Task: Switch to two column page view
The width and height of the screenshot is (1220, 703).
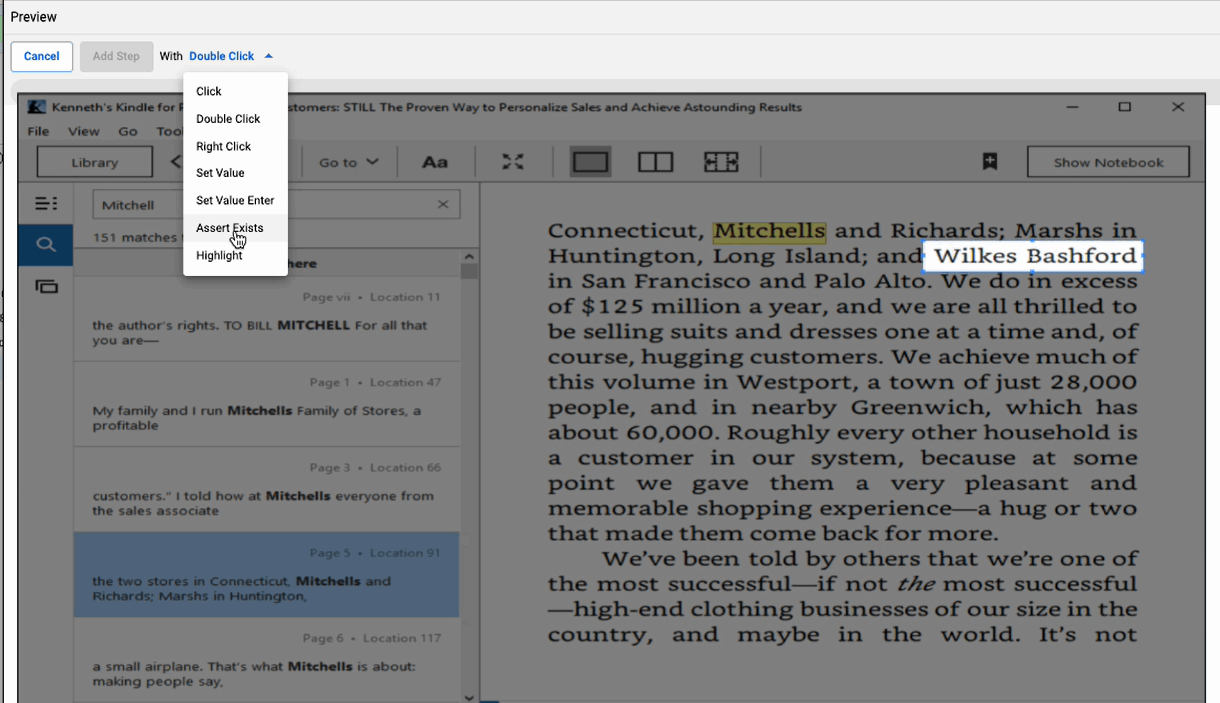Action: tap(655, 162)
